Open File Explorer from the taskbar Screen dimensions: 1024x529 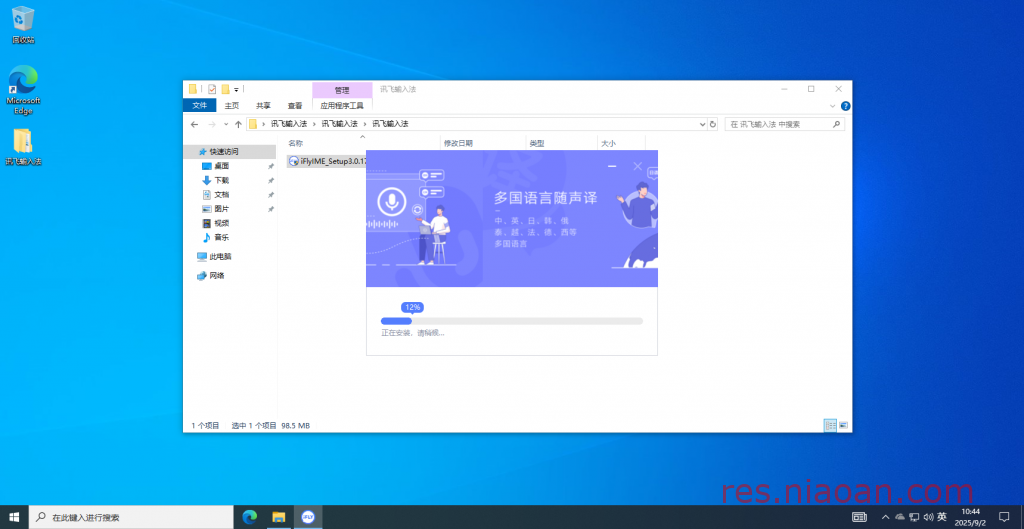tap(279, 517)
